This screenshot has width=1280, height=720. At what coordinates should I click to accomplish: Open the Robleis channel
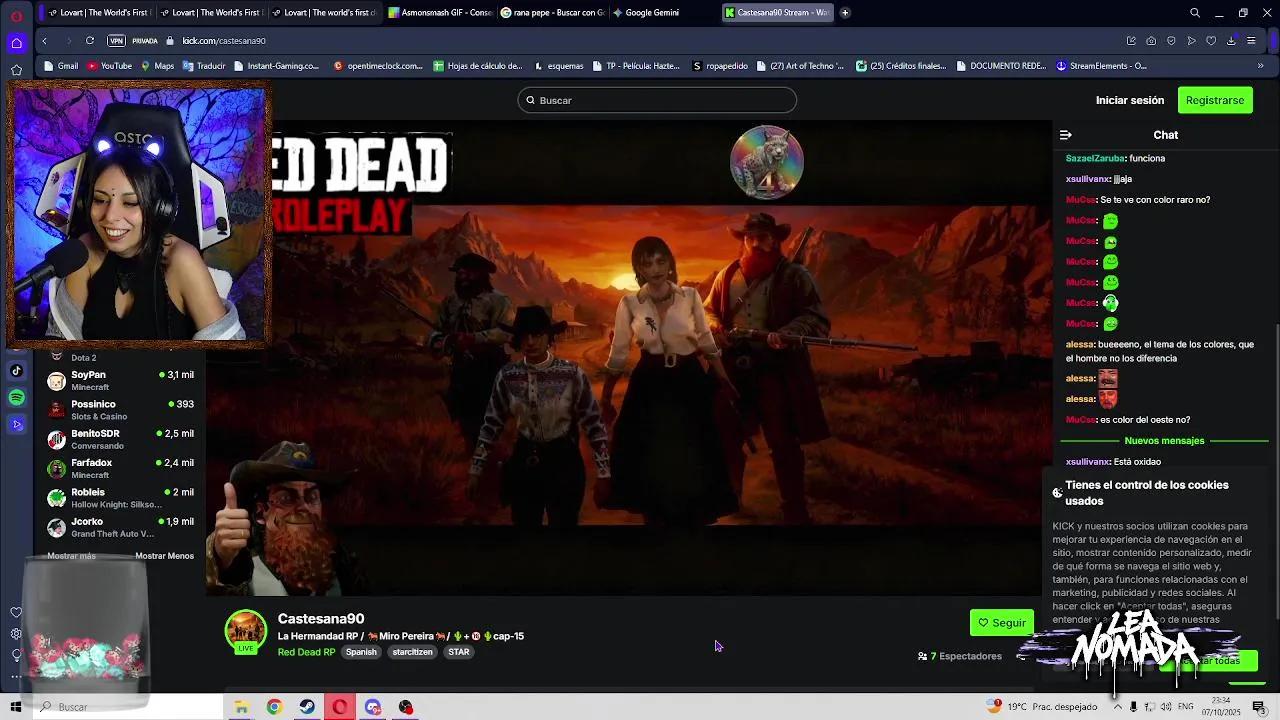tap(120, 498)
